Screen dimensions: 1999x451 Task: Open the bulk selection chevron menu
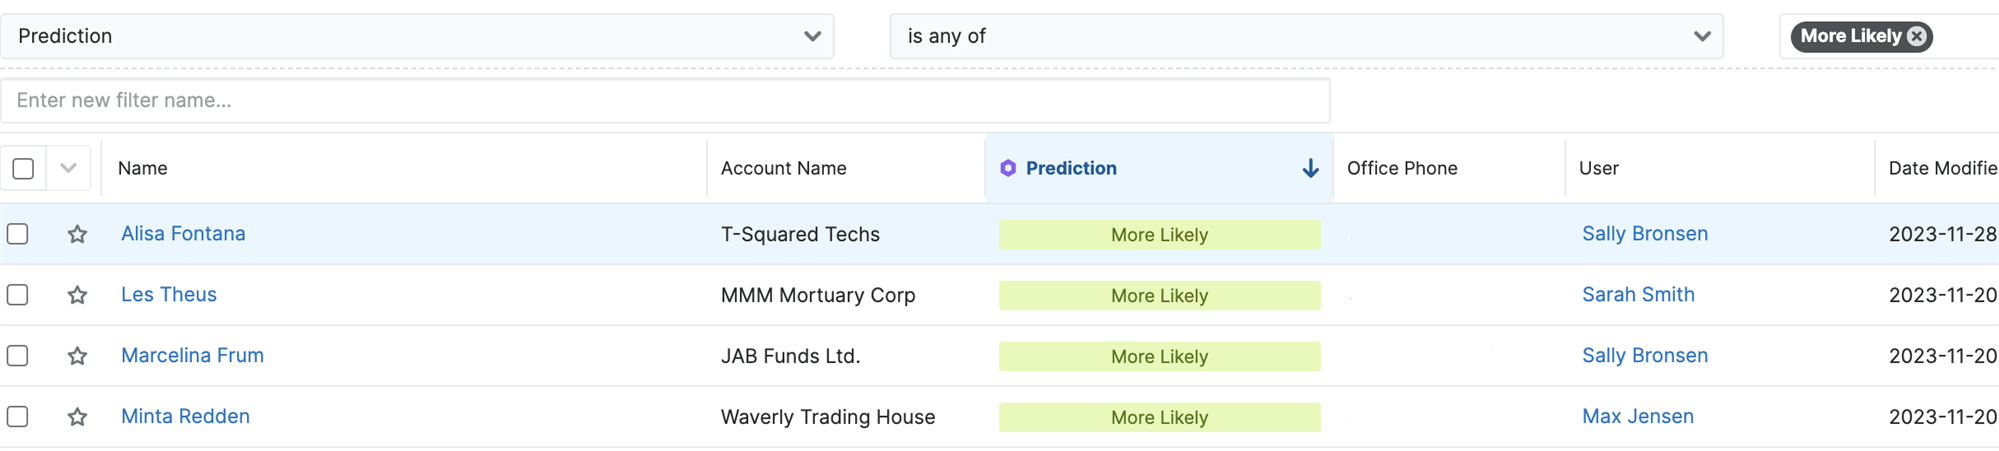click(x=68, y=168)
